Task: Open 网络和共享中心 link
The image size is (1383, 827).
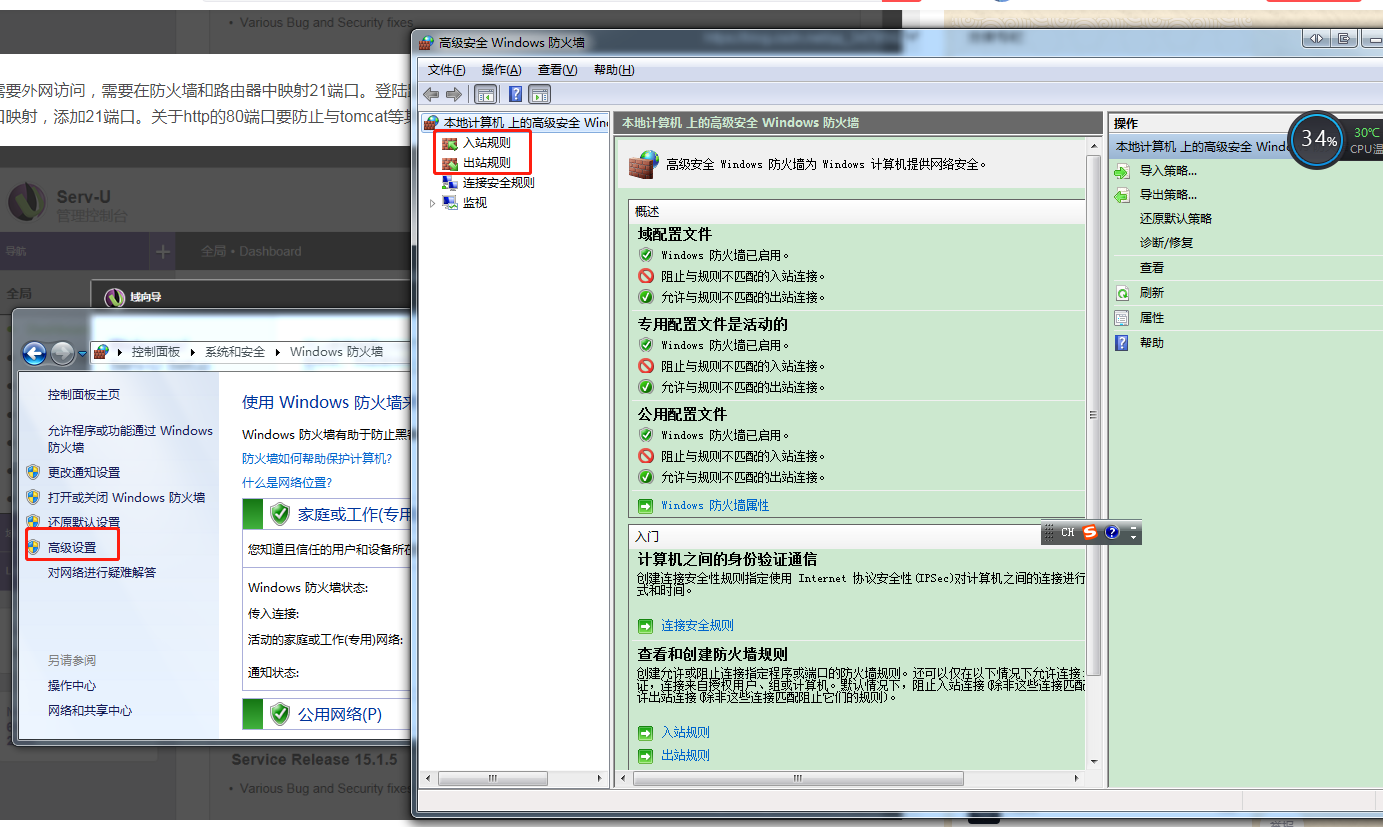Action: (90, 711)
